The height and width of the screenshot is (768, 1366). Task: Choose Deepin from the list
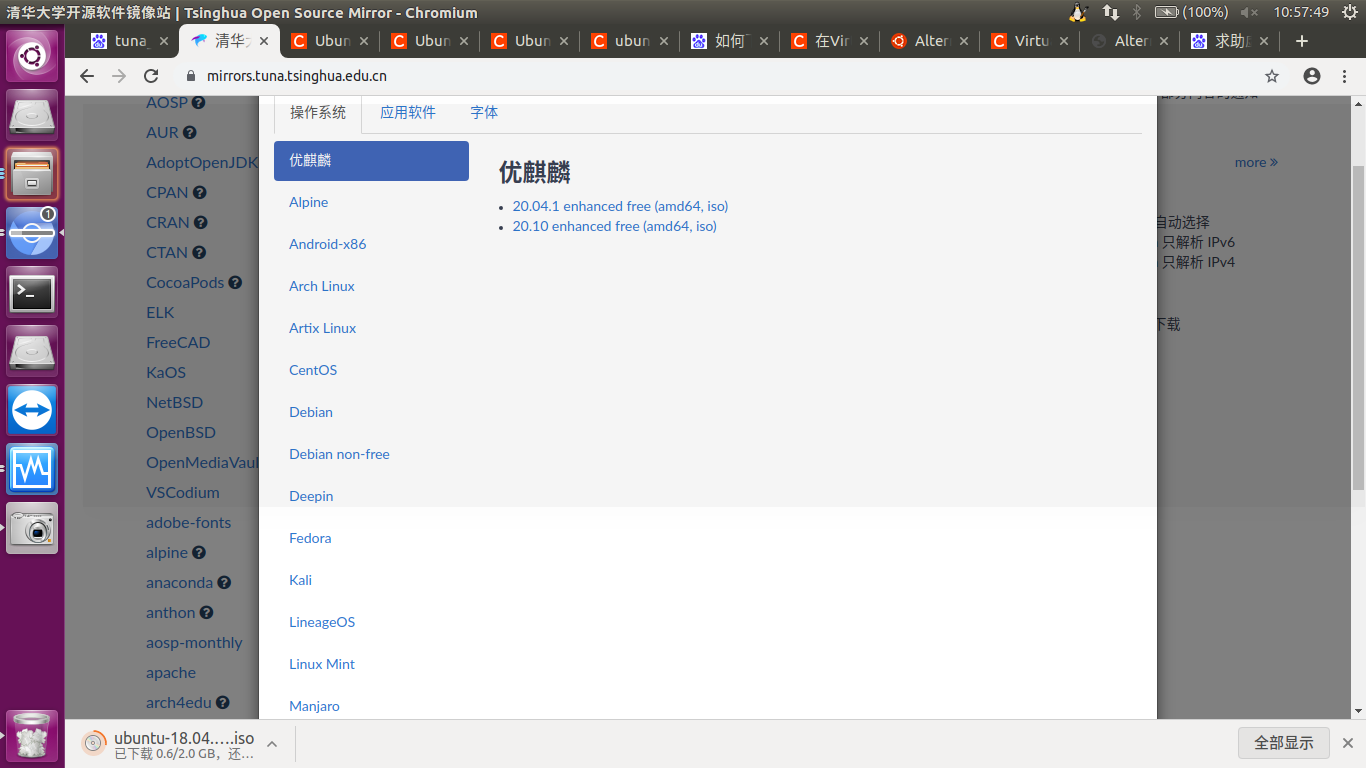371,496
